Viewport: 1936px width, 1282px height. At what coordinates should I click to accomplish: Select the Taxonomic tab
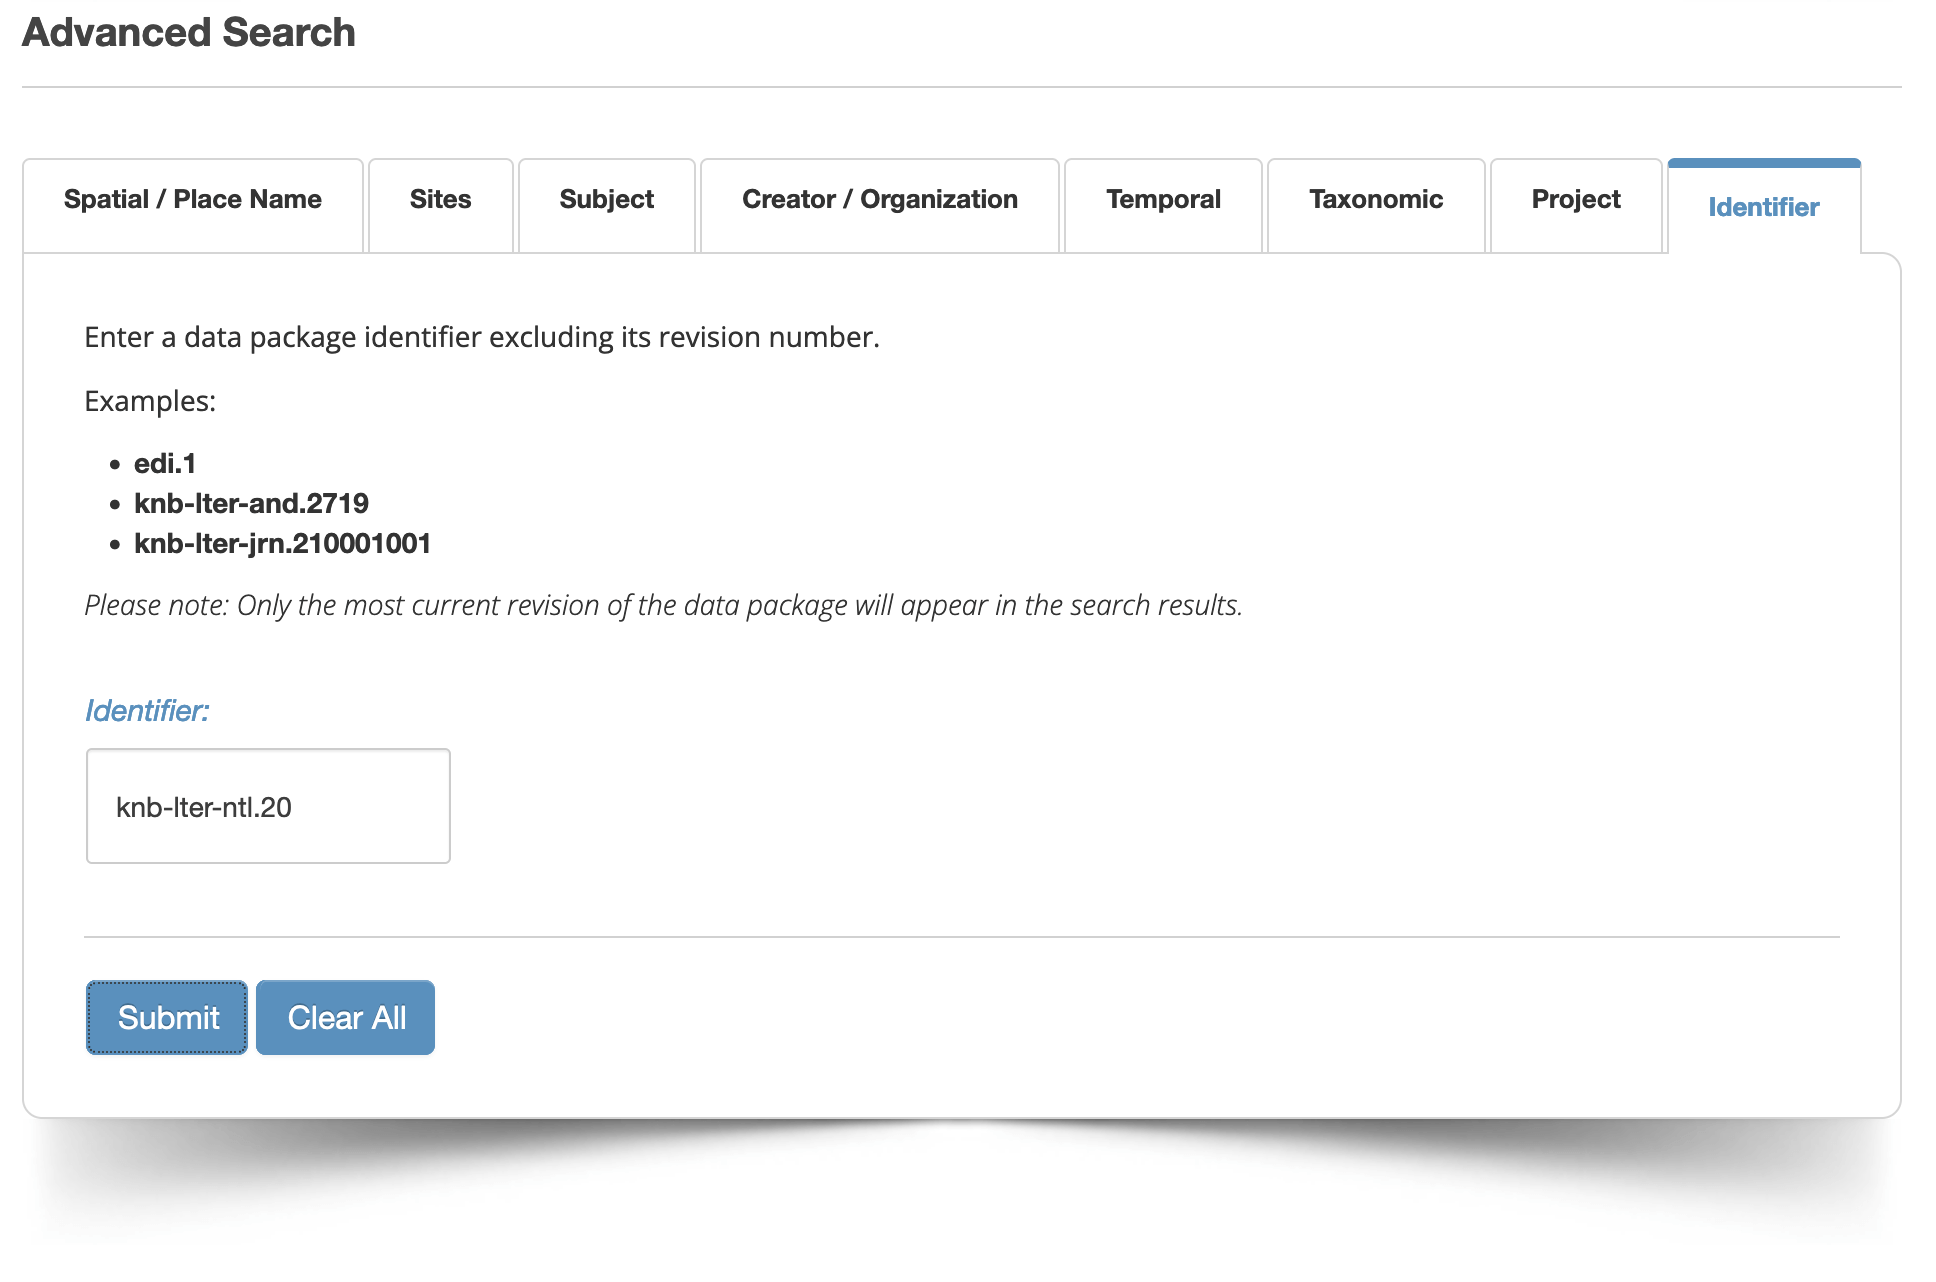(x=1376, y=204)
